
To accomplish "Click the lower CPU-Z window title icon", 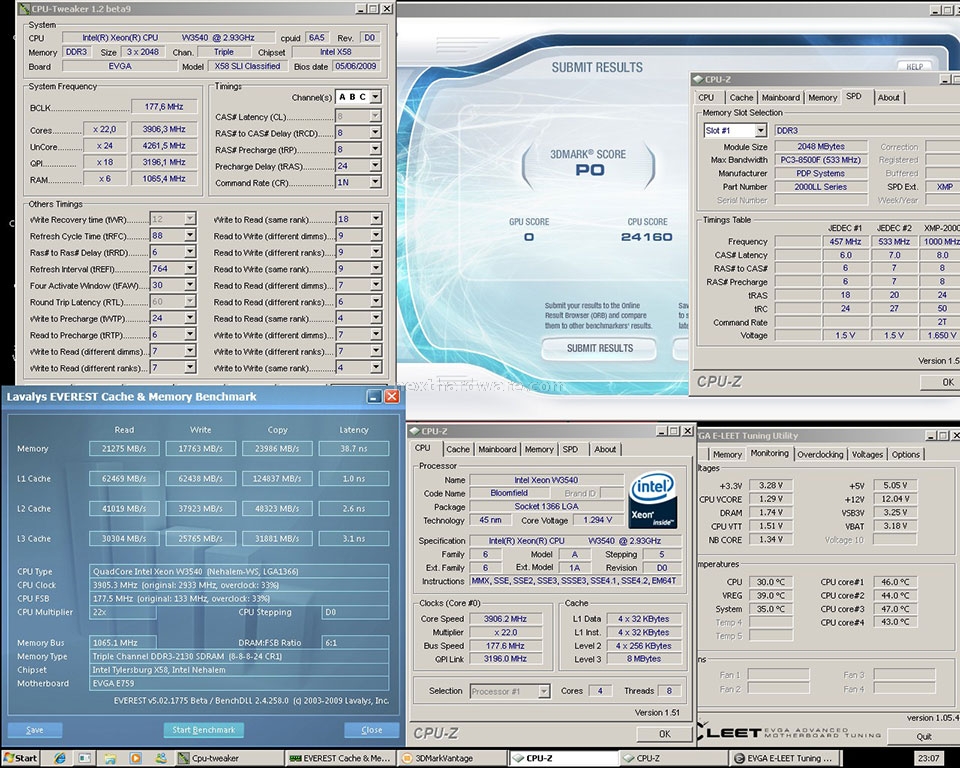I will pyautogui.click(x=414, y=431).
